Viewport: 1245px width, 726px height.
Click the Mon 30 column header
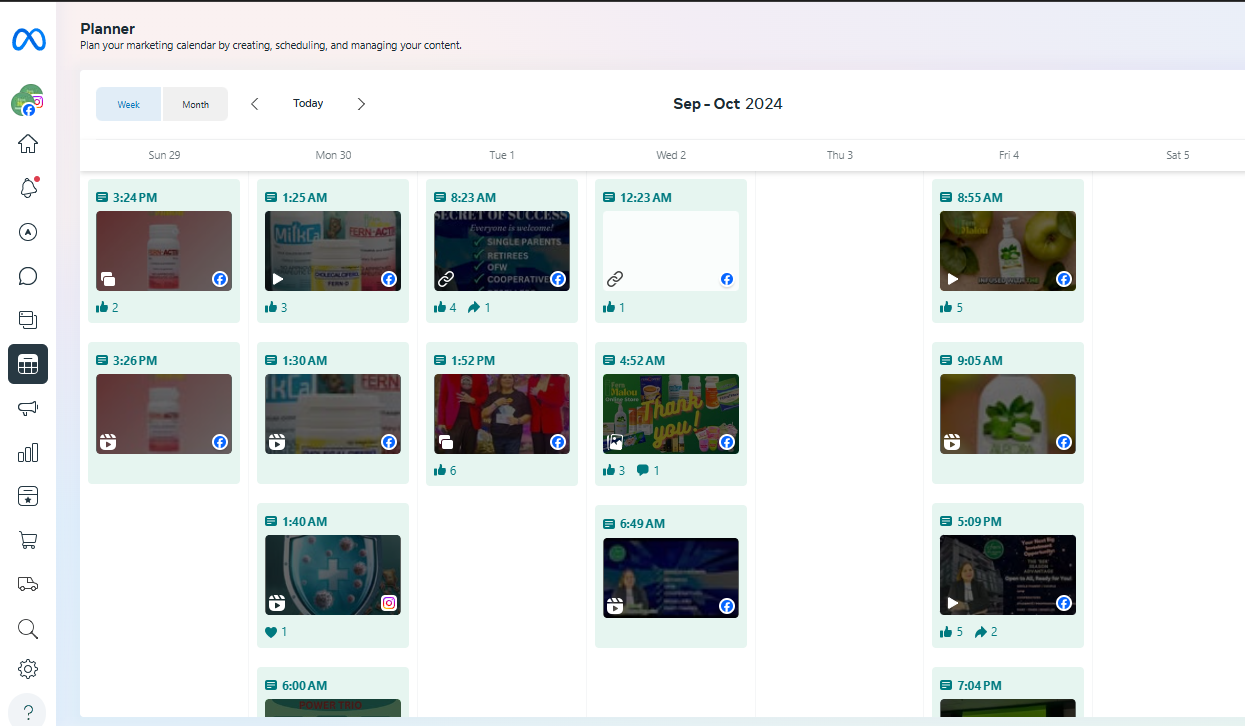click(x=333, y=155)
